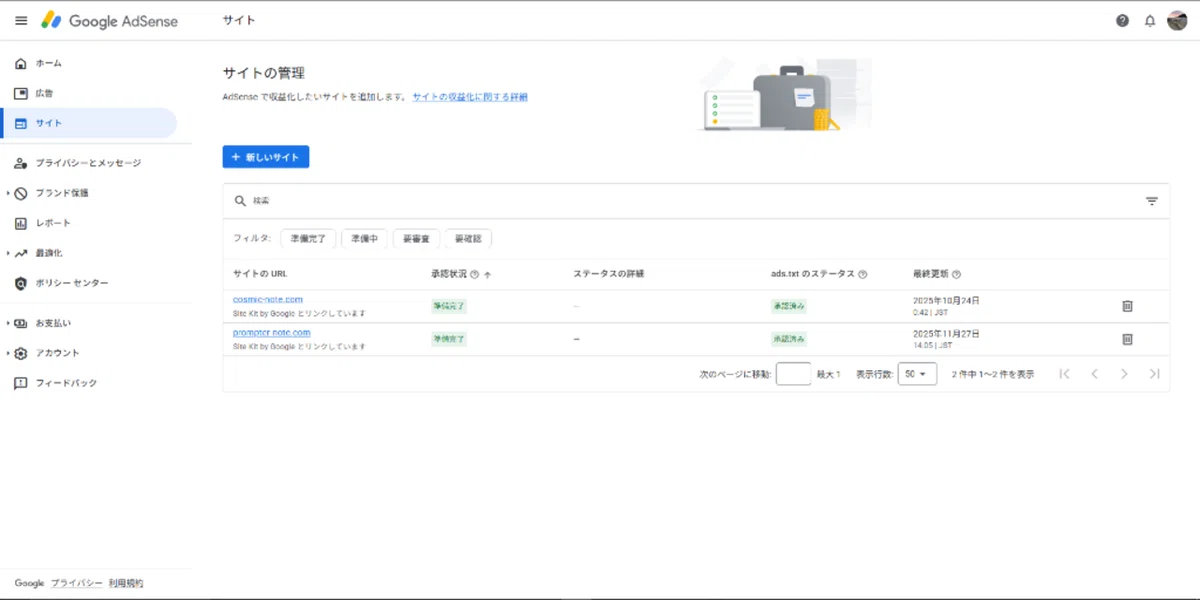
Task: Open the 利用規約 footer link
Action: point(126,583)
